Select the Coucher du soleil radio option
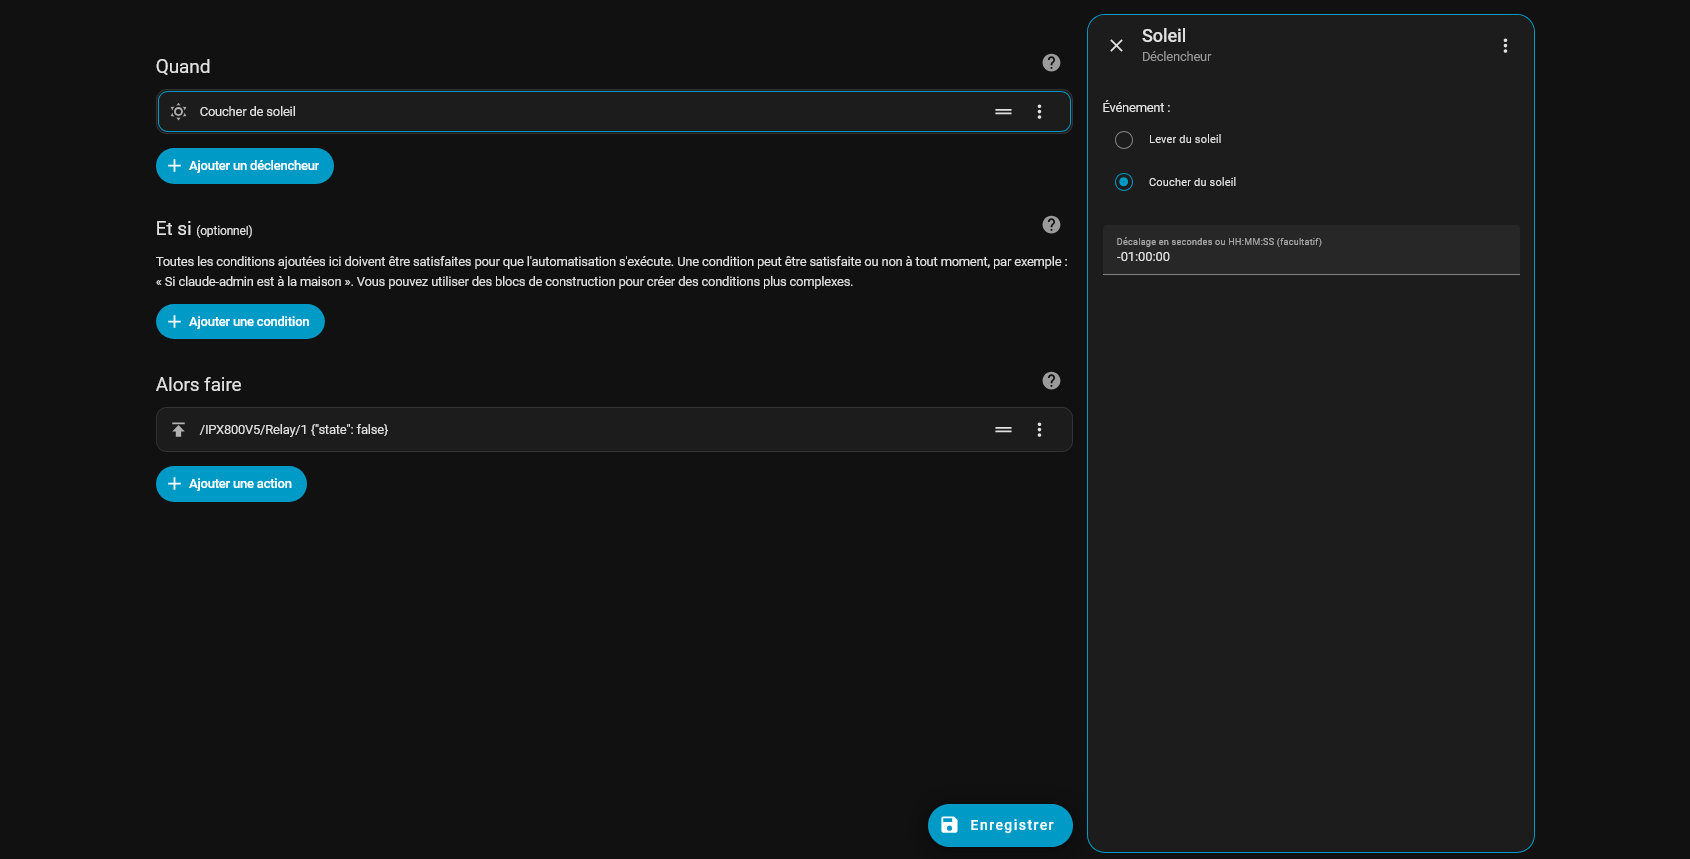This screenshot has width=1690, height=859. (x=1124, y=182)
